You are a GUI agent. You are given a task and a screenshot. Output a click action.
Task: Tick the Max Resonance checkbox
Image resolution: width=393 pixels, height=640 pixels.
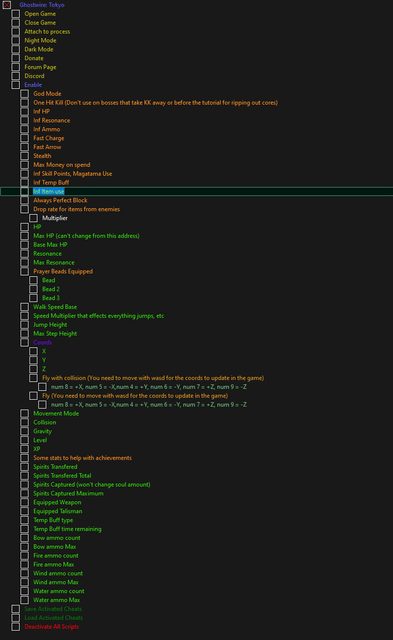(24, 262)
